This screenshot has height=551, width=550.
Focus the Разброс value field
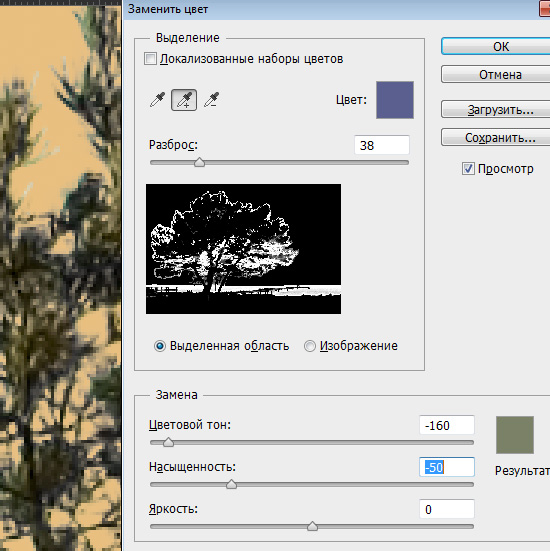pos(382,145)
